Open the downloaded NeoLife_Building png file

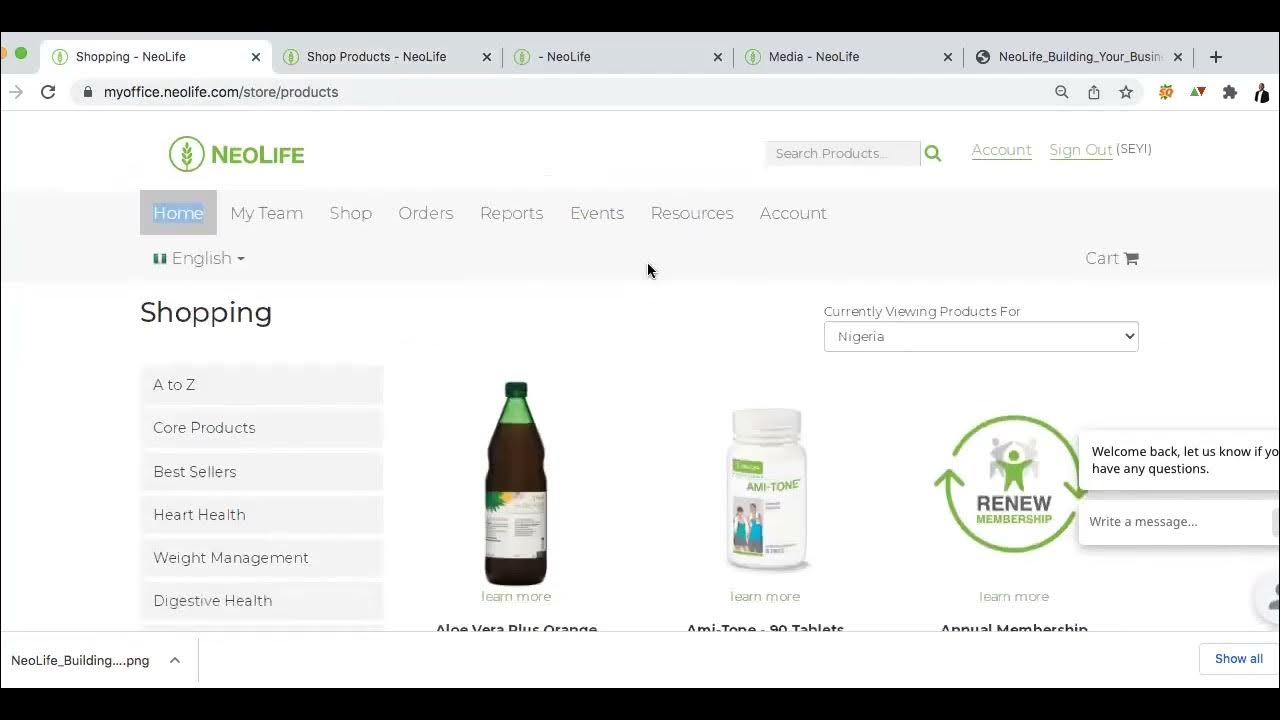pos(80,660)
